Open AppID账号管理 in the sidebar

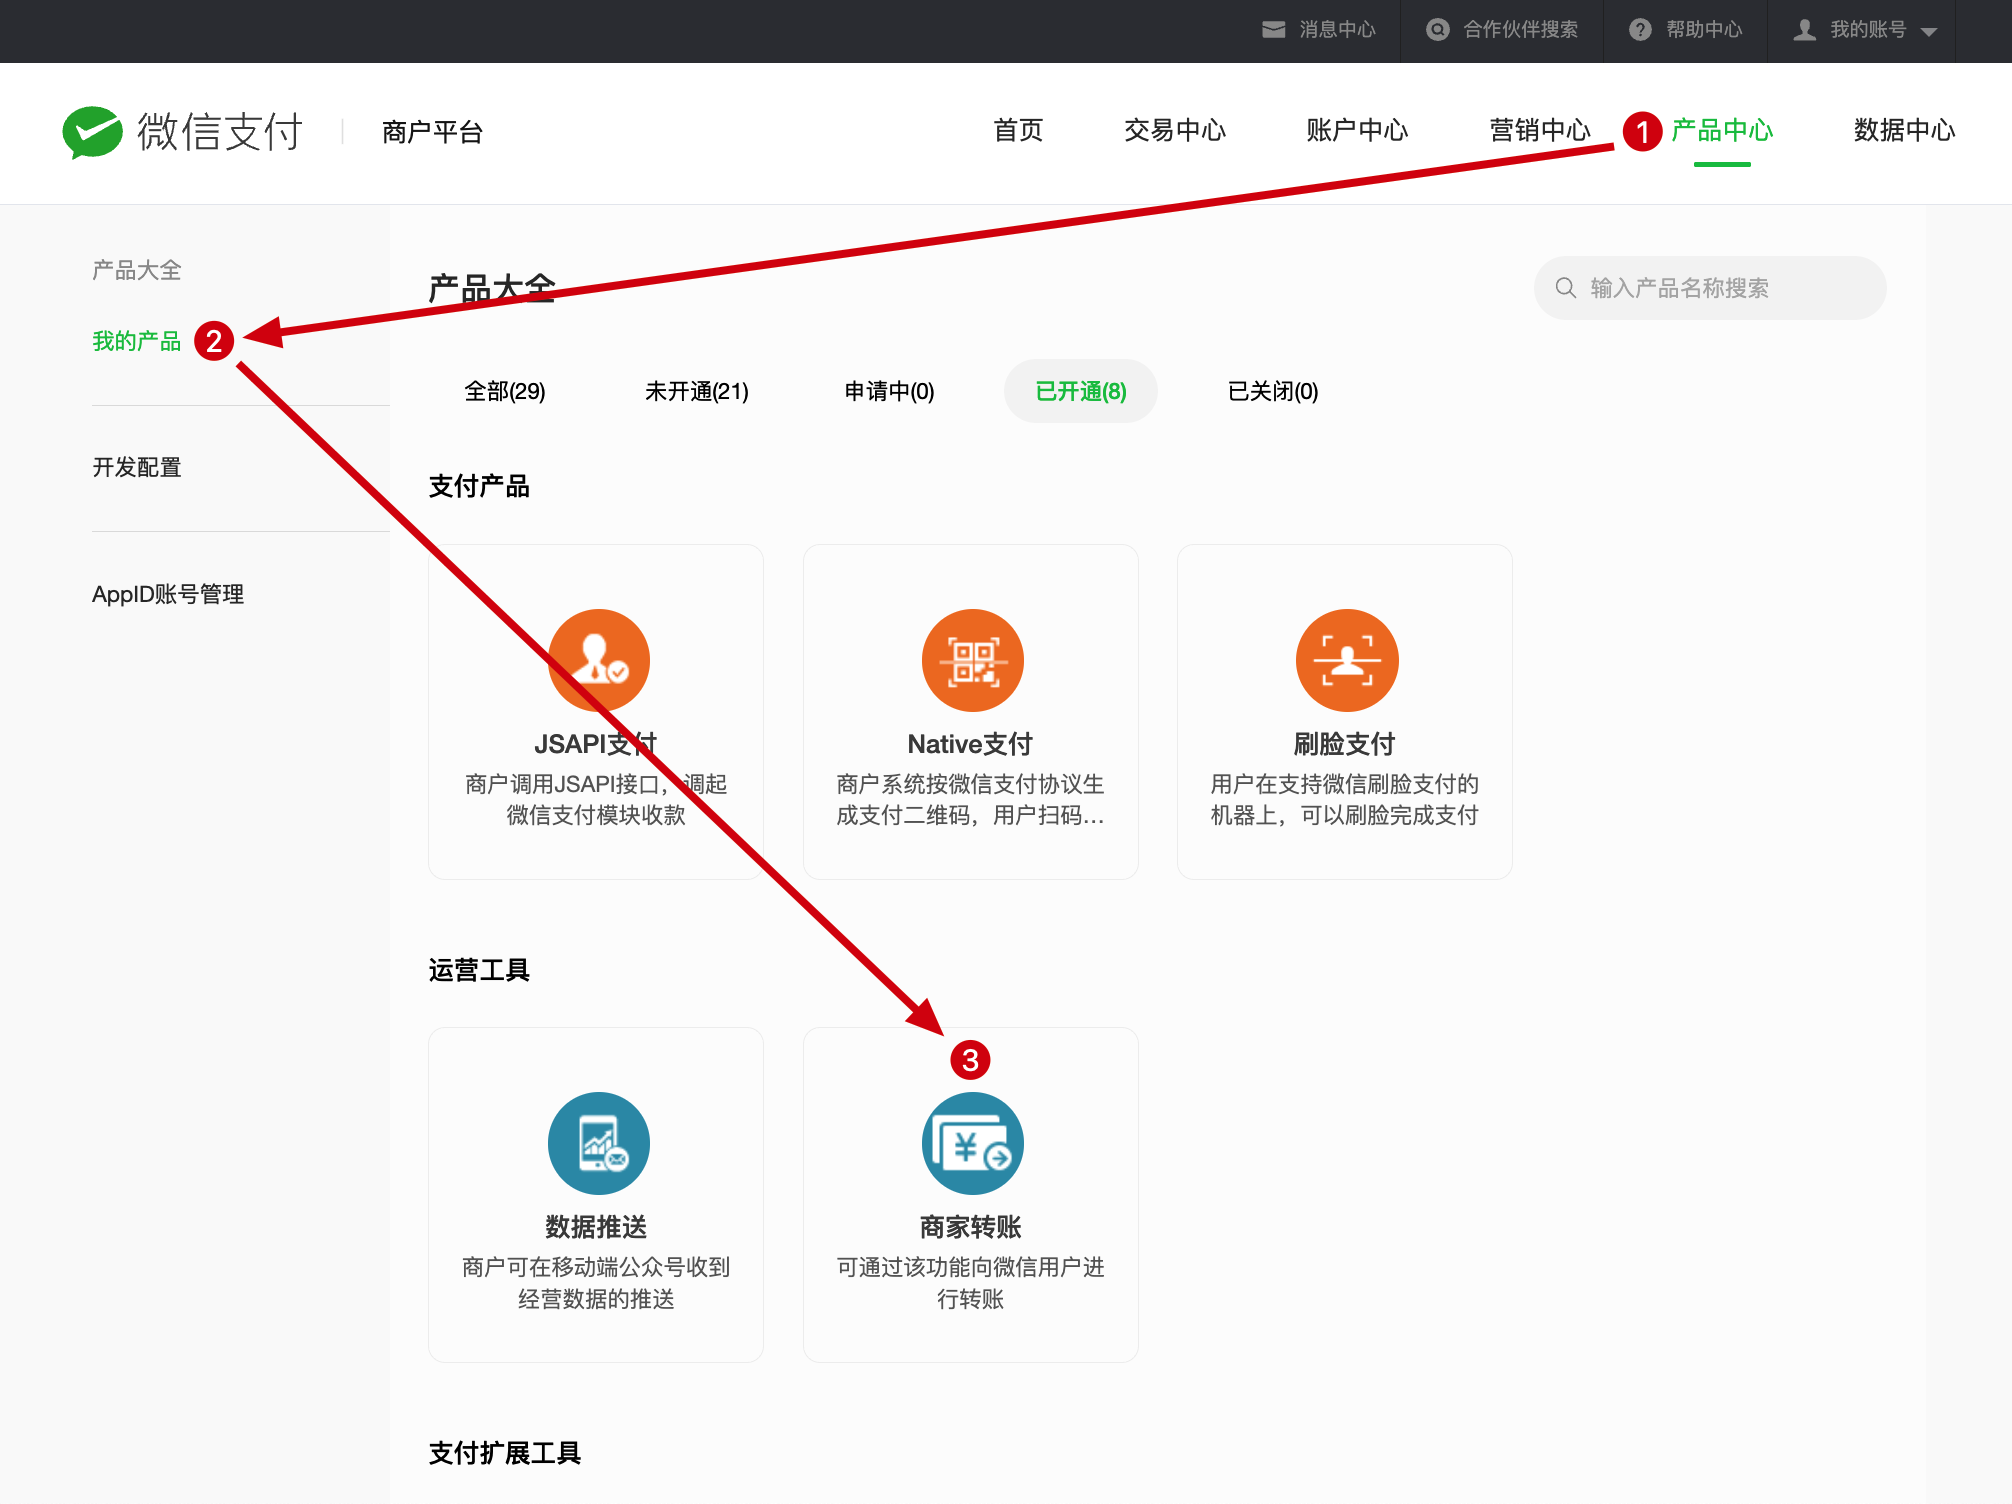[168, 594]
